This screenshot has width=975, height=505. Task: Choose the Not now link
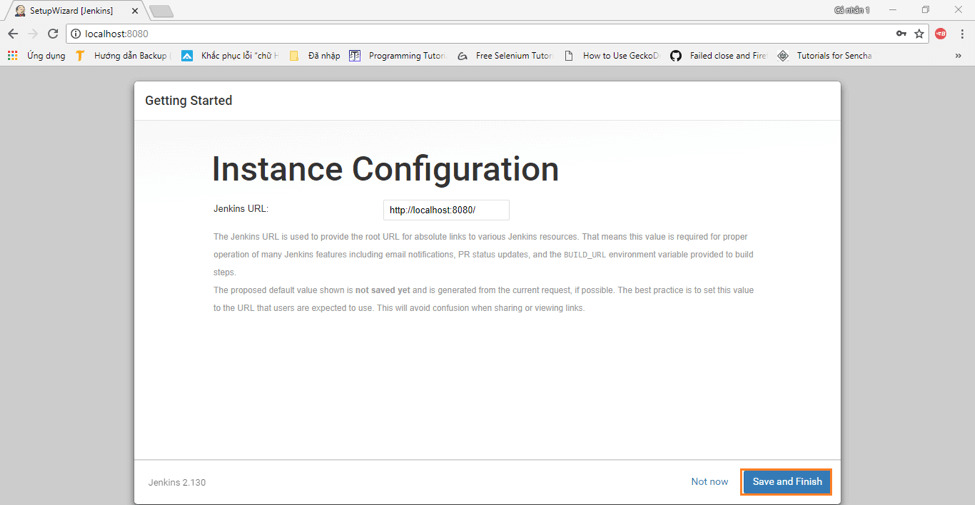[709, 481]
